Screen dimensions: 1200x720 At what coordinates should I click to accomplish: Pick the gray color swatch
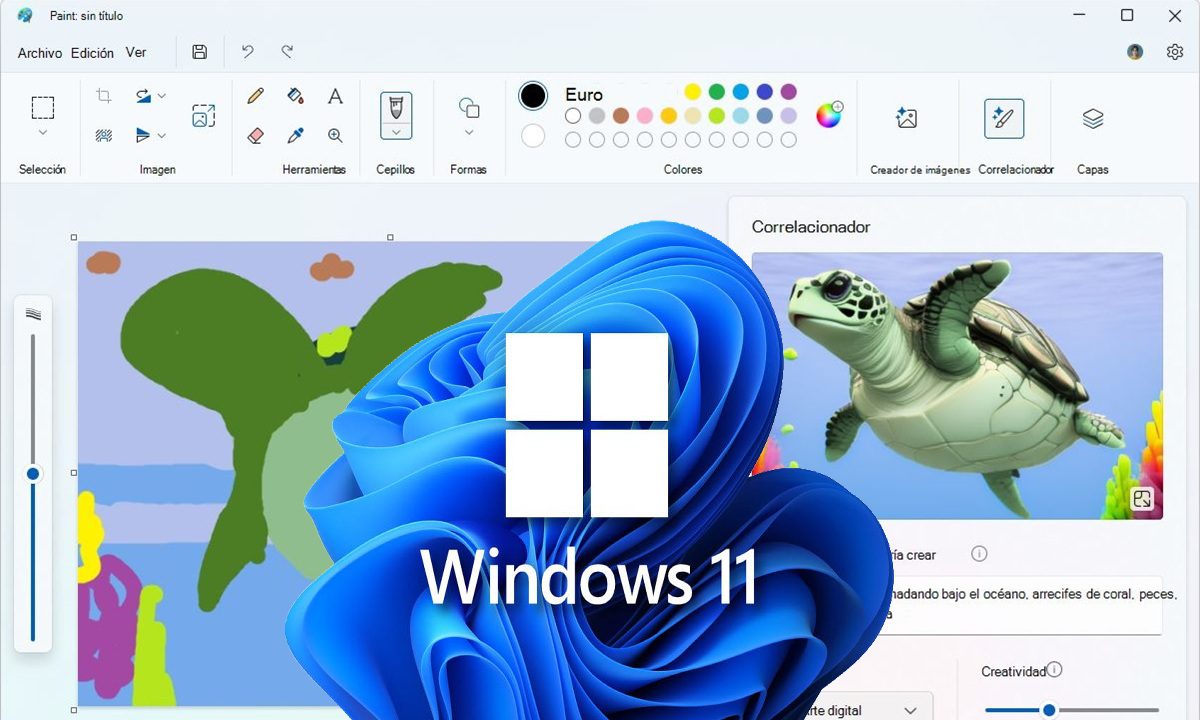(597, 116)
